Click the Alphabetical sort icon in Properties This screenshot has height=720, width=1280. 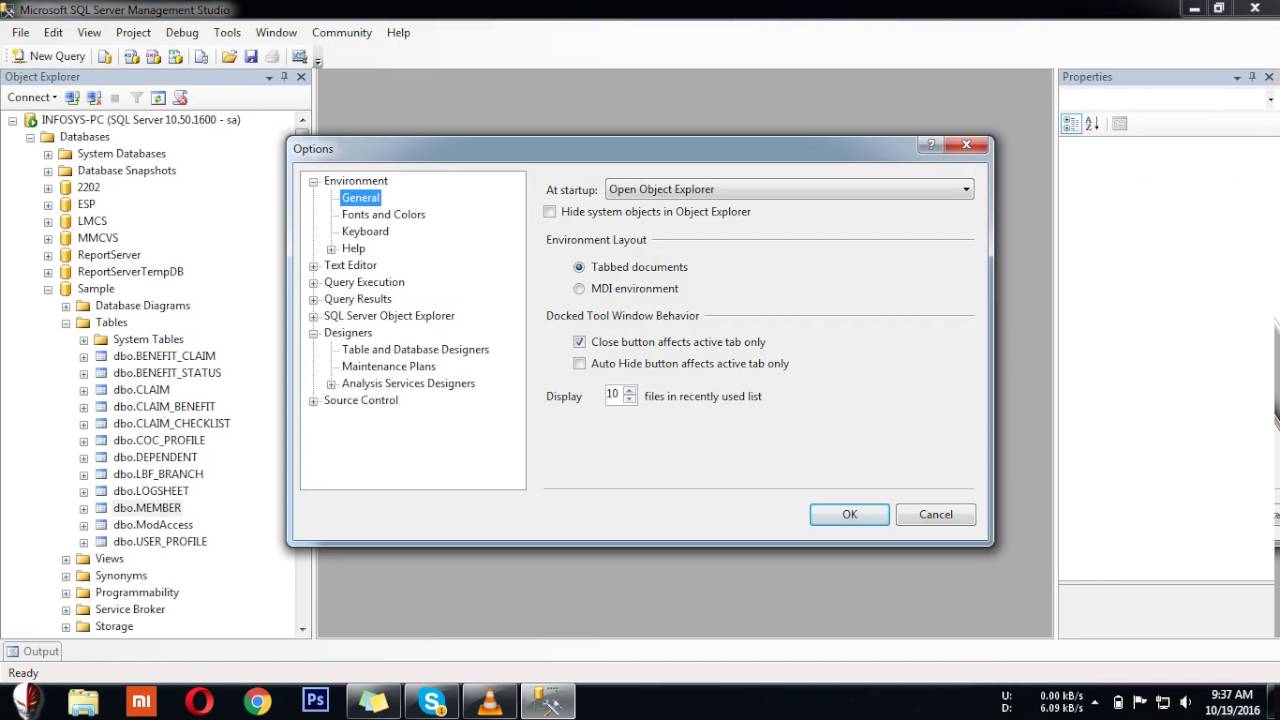(1092, 123)
